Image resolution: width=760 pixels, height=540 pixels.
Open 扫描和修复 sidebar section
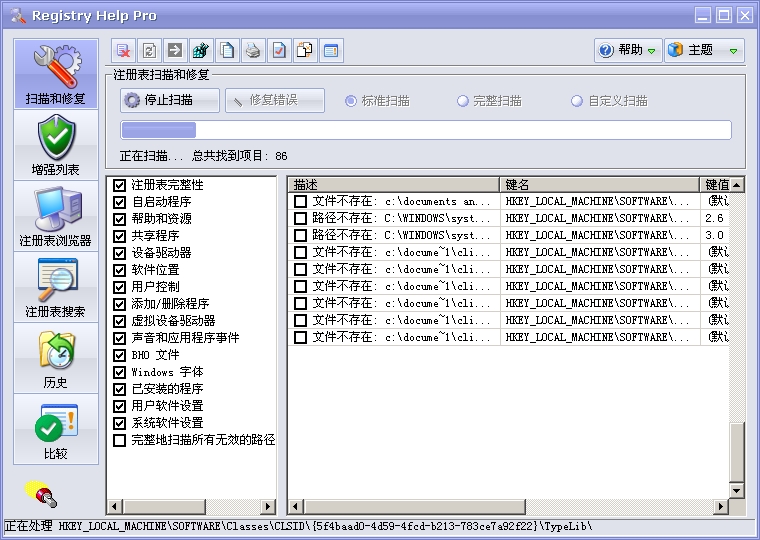point(56,74)
